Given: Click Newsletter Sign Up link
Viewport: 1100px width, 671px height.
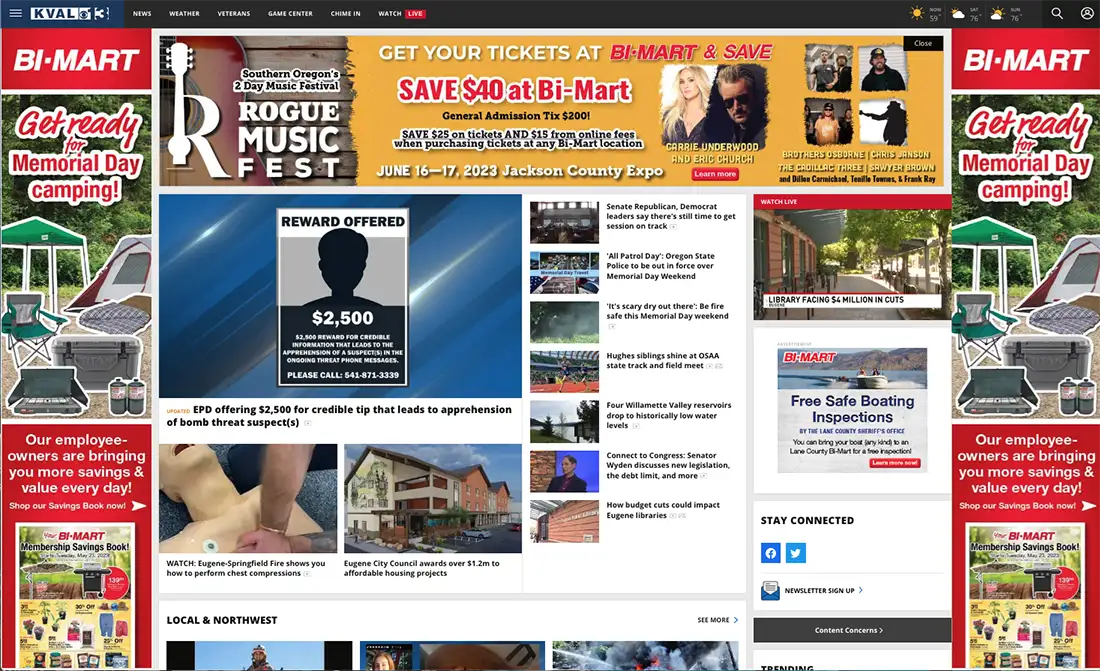Looking at the screenshot, I should 824,591.
